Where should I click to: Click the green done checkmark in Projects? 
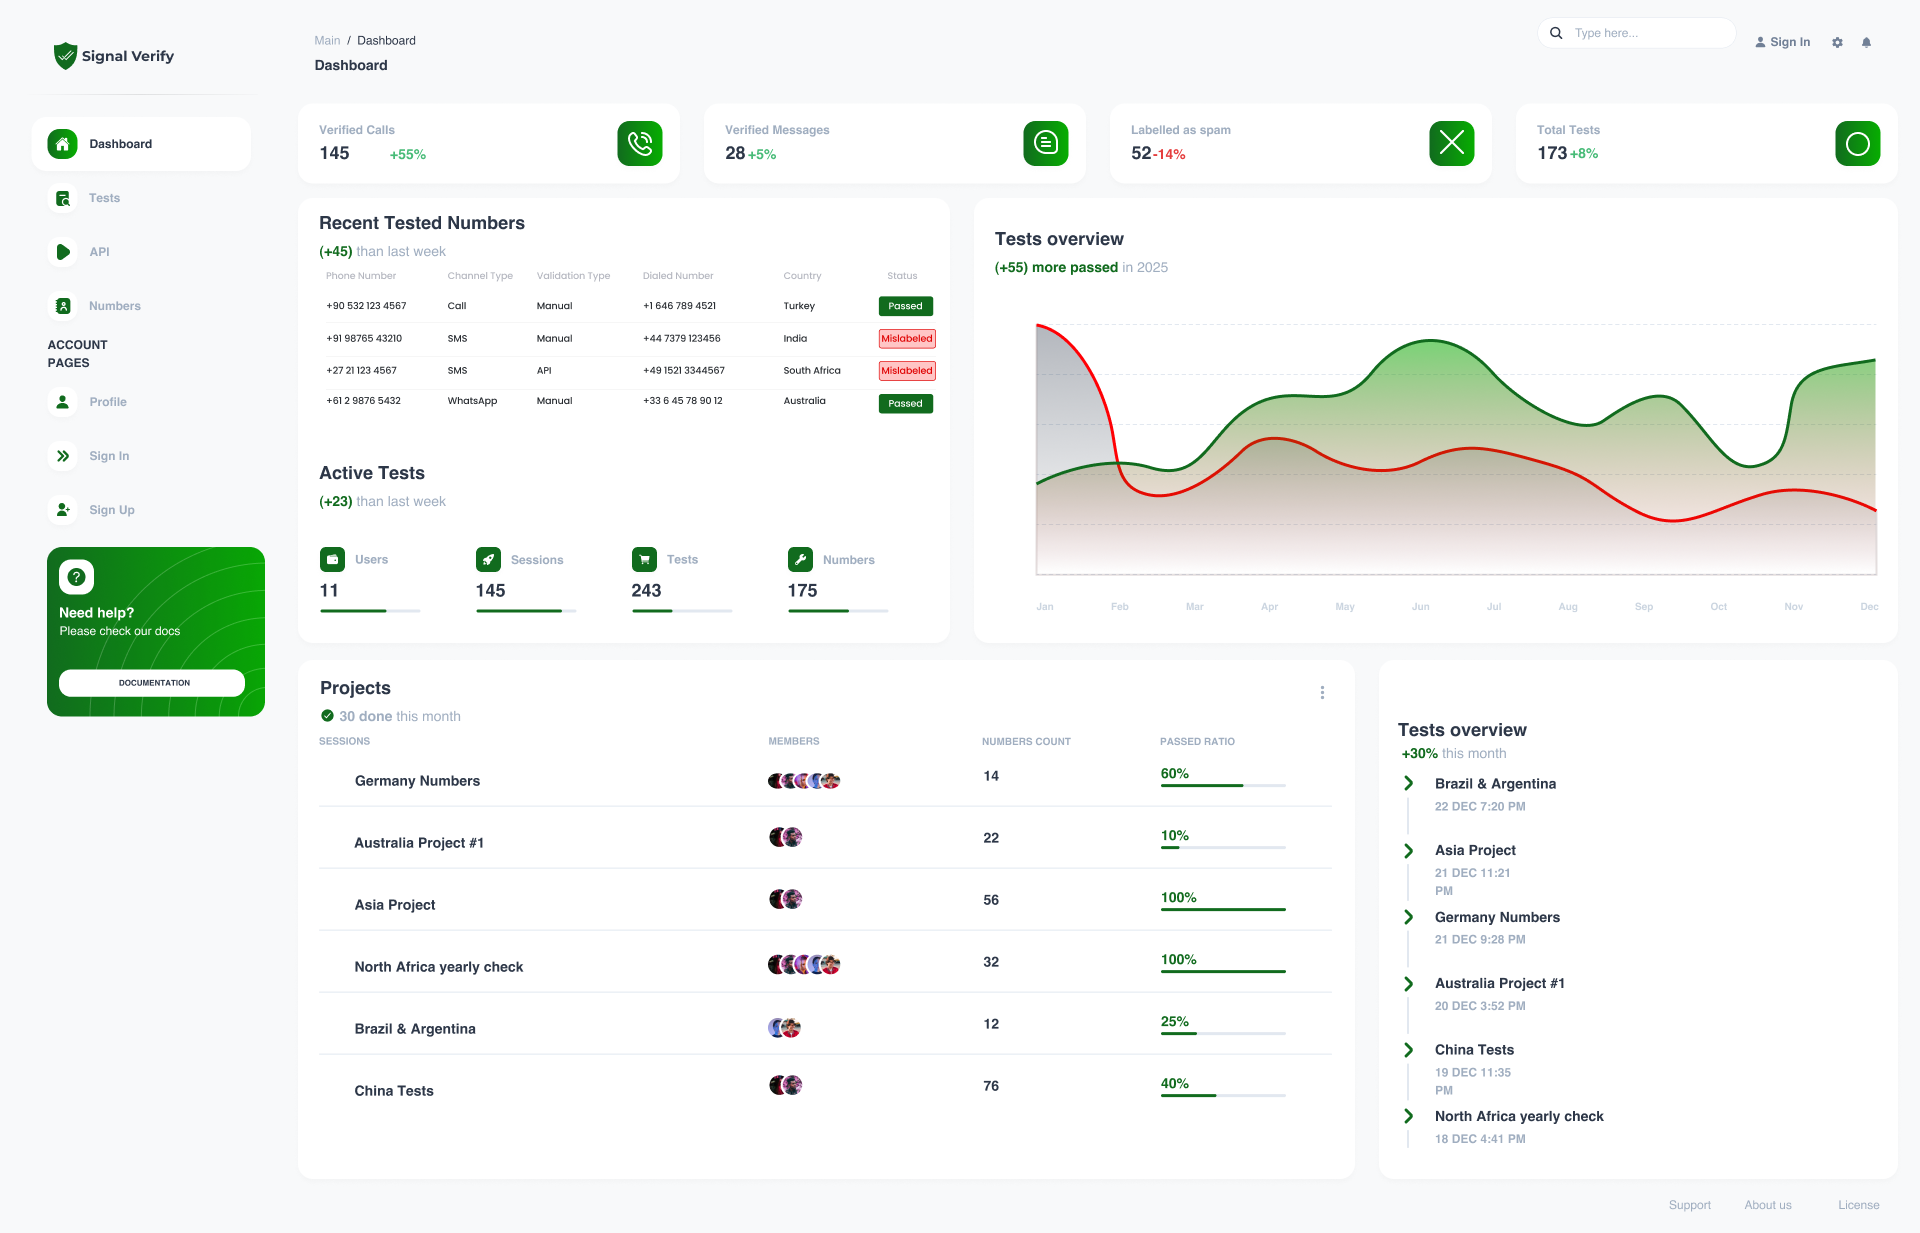pyautogui.click(x=327, y=716)
